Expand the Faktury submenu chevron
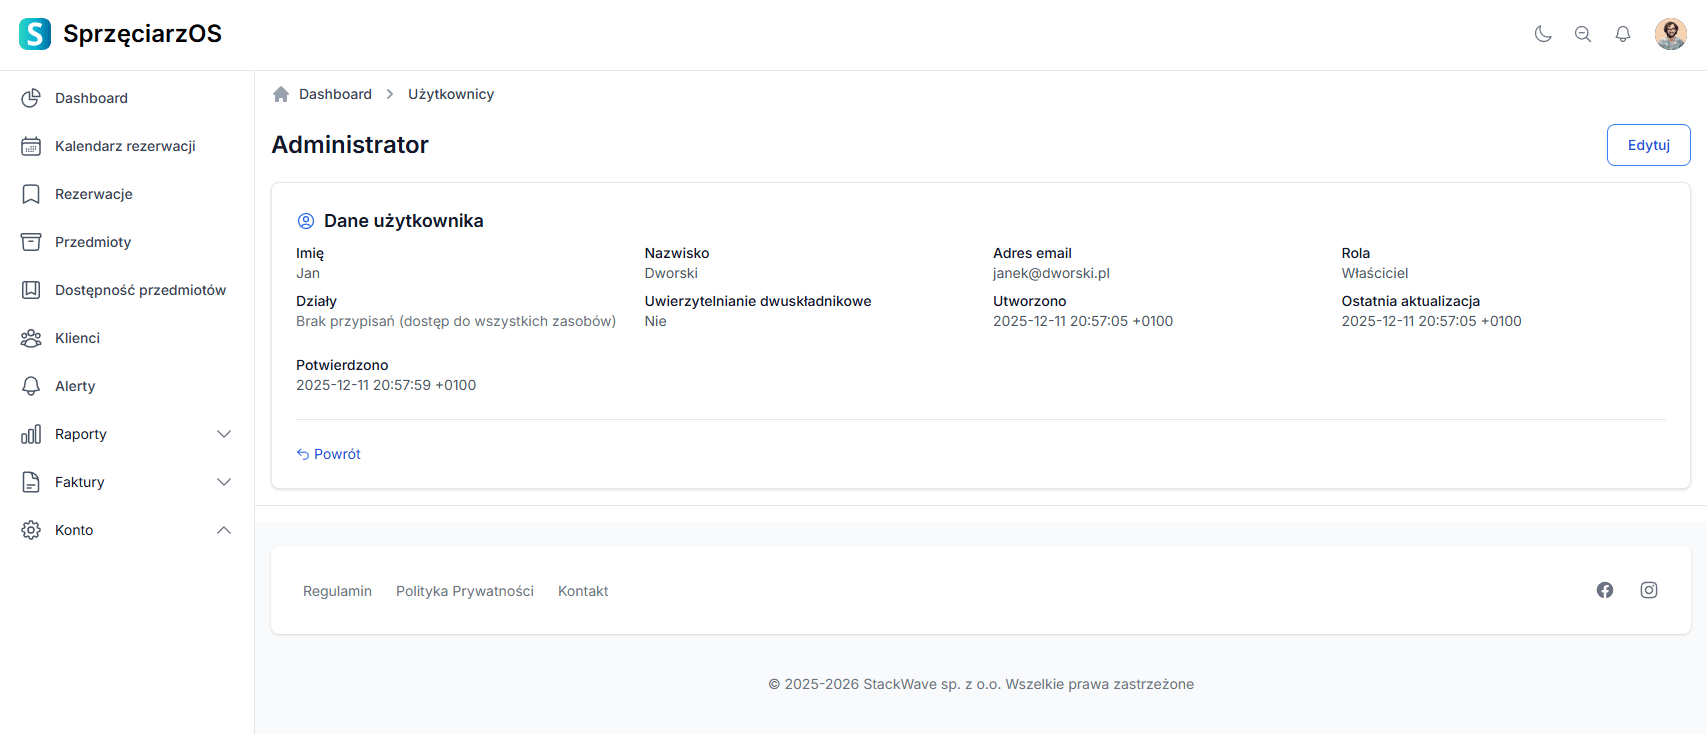This screenshot has width=1707, height=734. coord(224,482)
